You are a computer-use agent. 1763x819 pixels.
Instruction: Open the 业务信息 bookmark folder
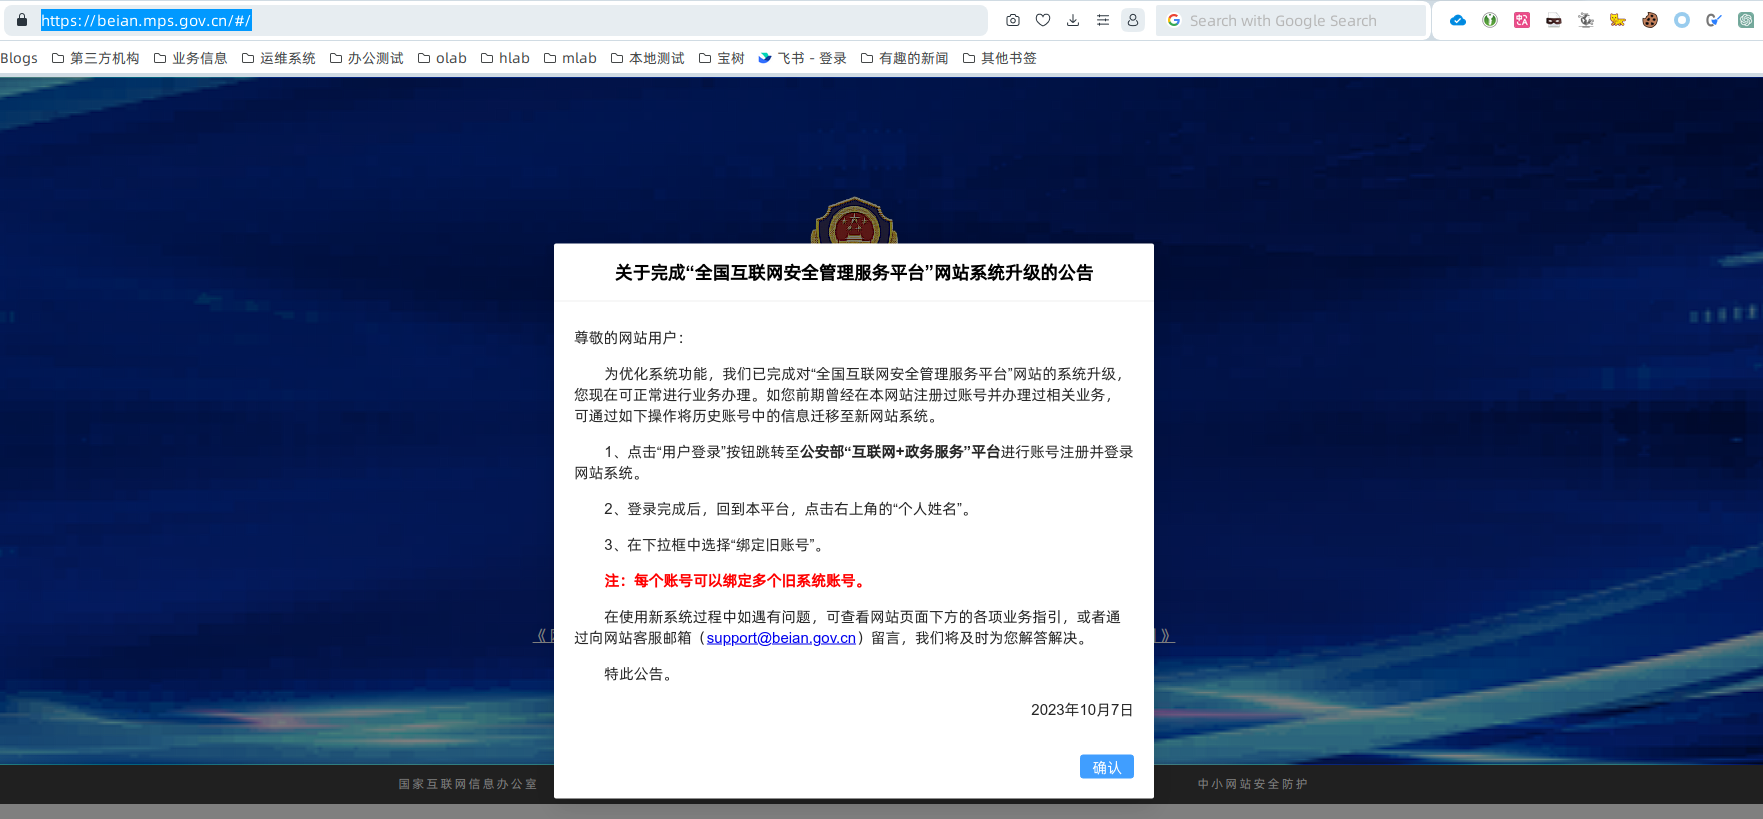pyautogui.click(x=191, y=58)
